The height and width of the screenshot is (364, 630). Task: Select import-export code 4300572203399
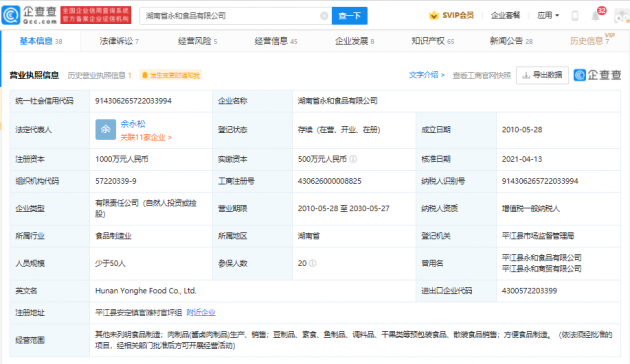pyautogui.click(x=529, y=290)
